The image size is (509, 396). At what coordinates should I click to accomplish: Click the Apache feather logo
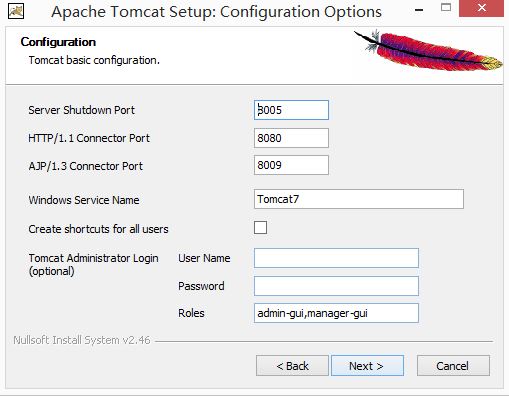point(429,50)
